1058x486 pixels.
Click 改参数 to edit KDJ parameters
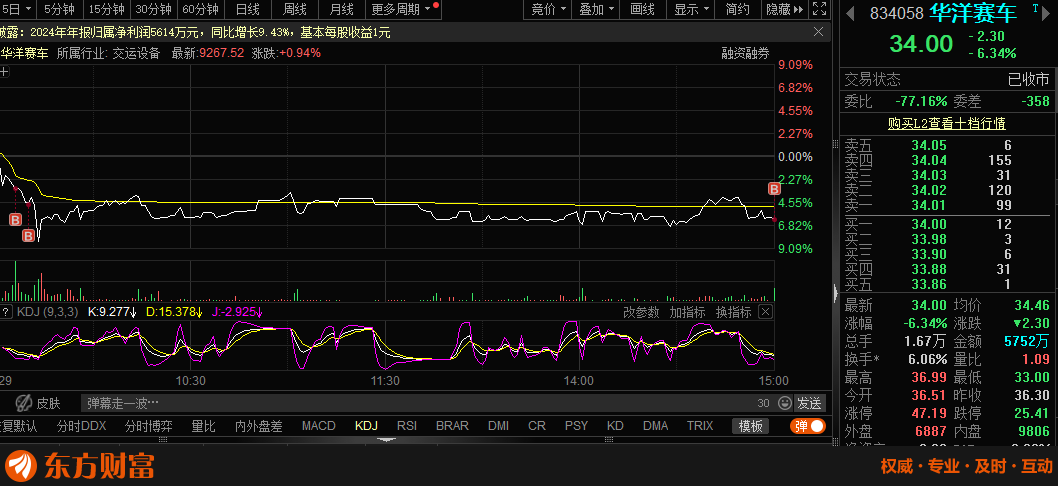click(x=640, y=312)
